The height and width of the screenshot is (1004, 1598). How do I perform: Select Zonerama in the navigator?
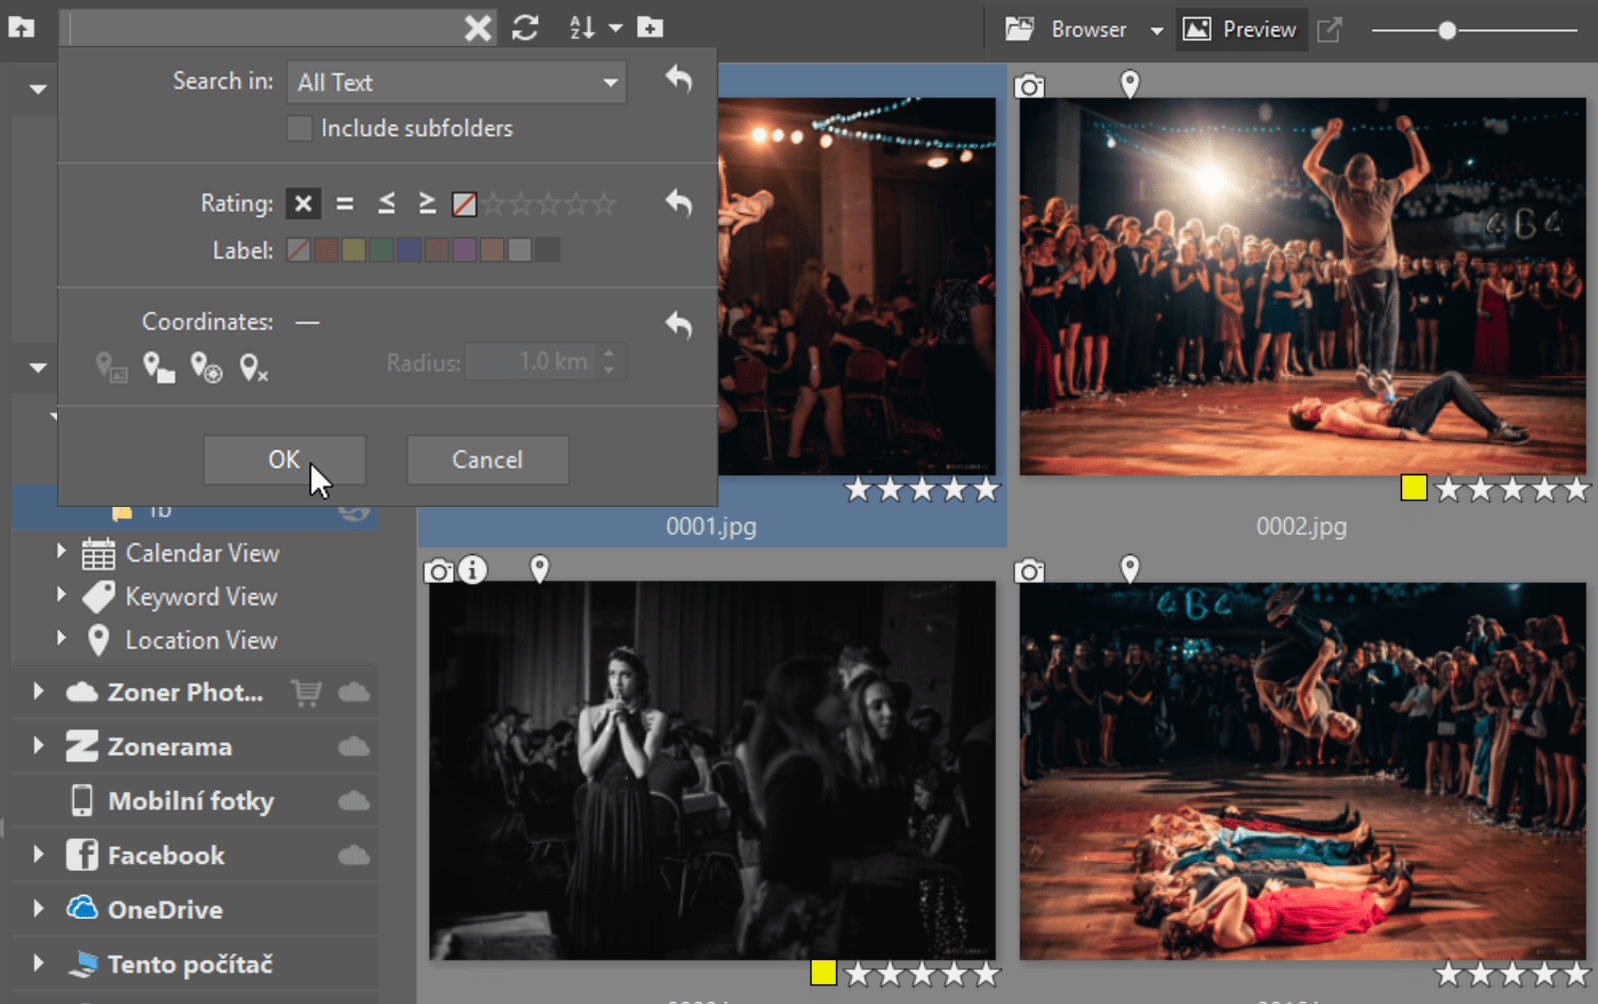pos(169,747)
